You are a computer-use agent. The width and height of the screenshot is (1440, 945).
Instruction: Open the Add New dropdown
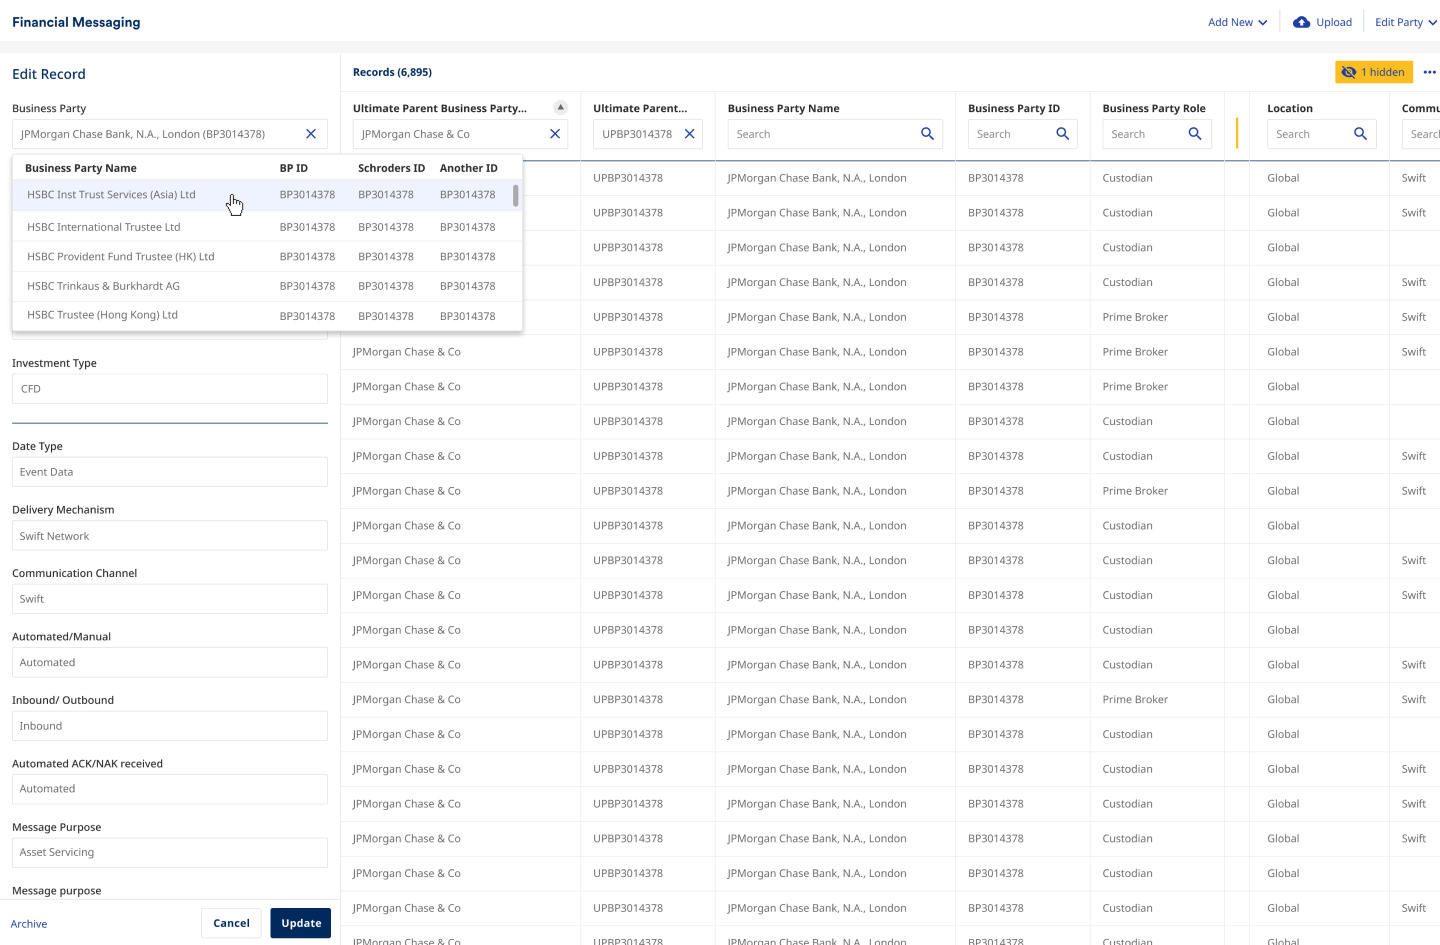(1237, 22)
